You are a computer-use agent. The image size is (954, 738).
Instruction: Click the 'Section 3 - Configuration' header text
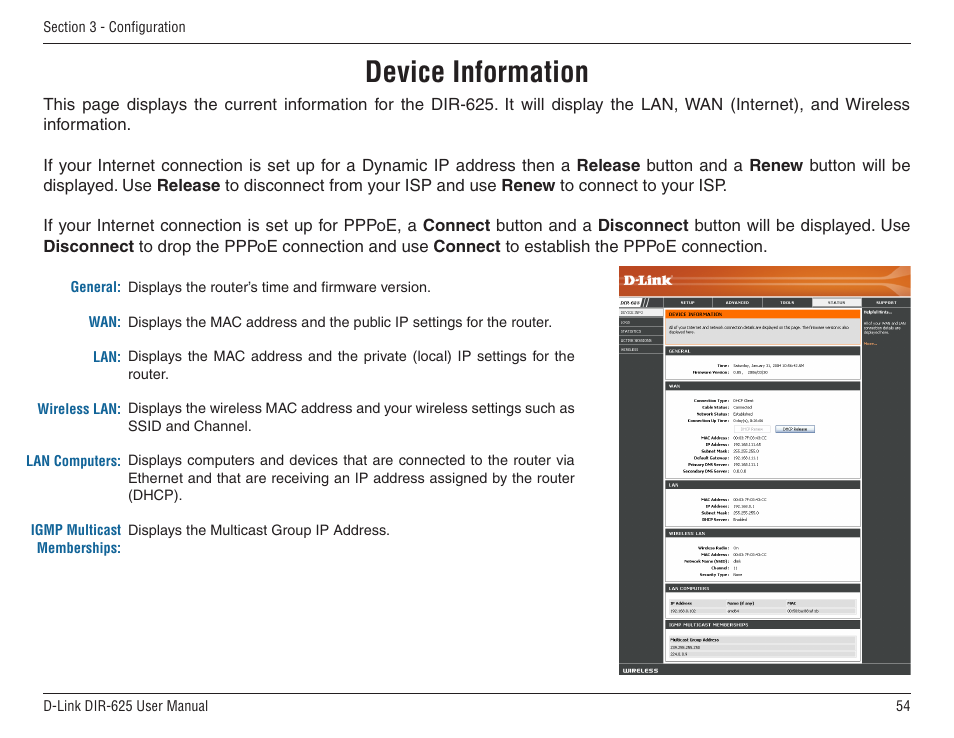point(114,27)
